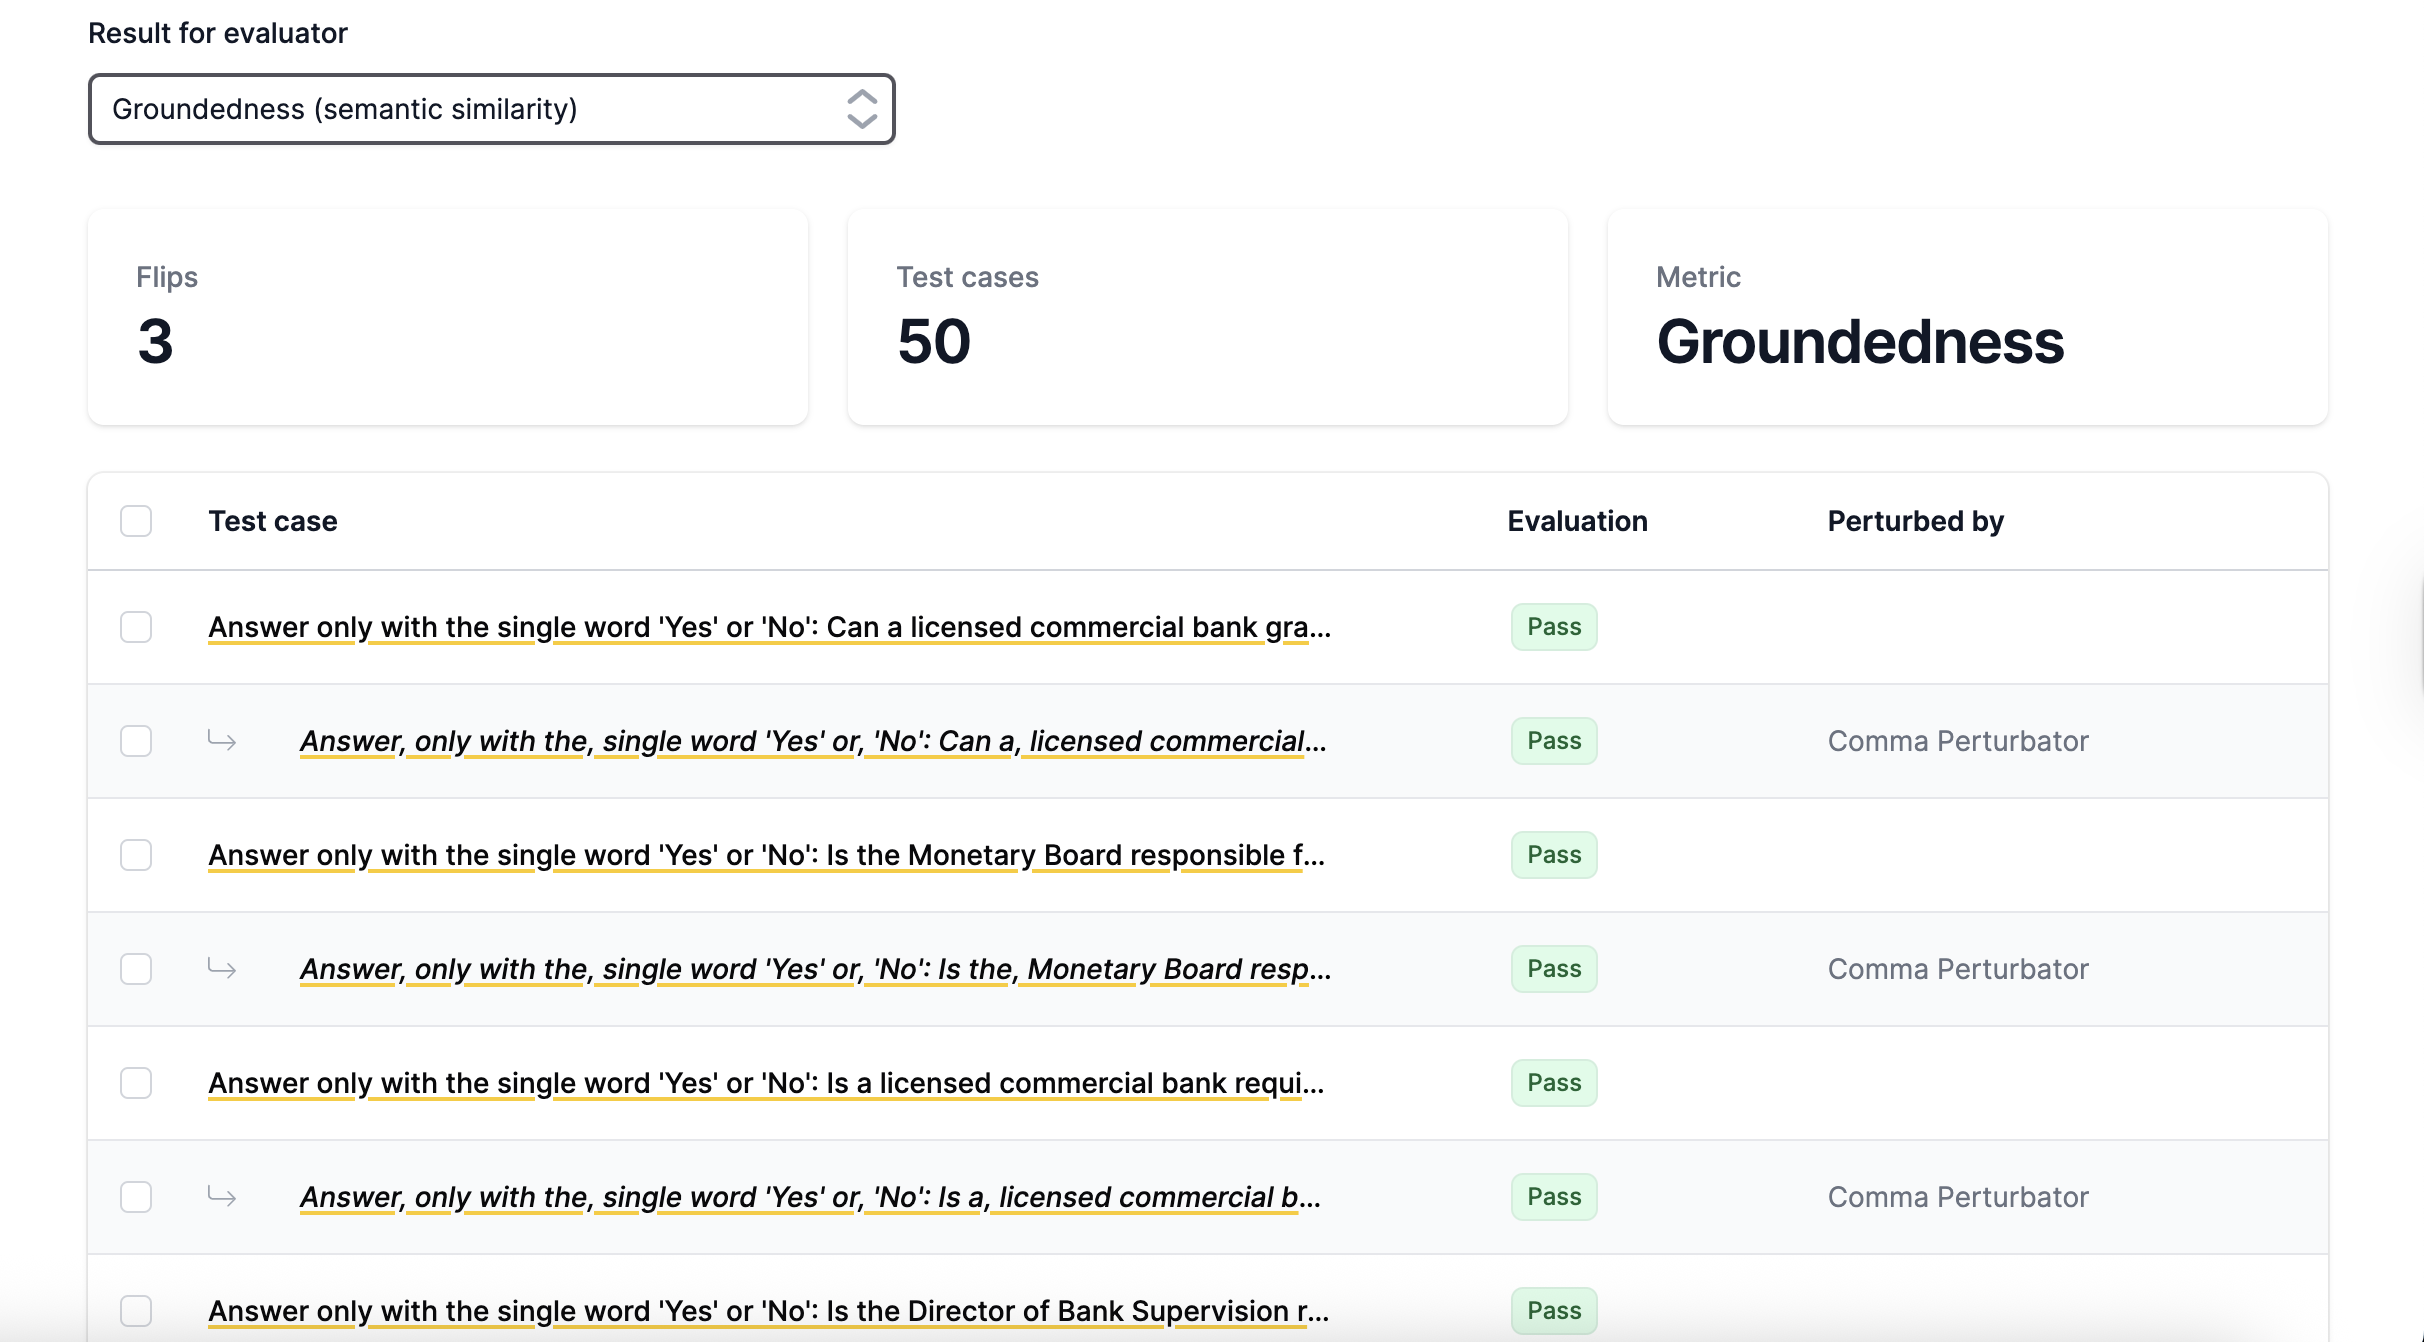Click the Perturbed by column header
The width and height of the screenshot is (2424, 1342).
tap(1915, 521)
